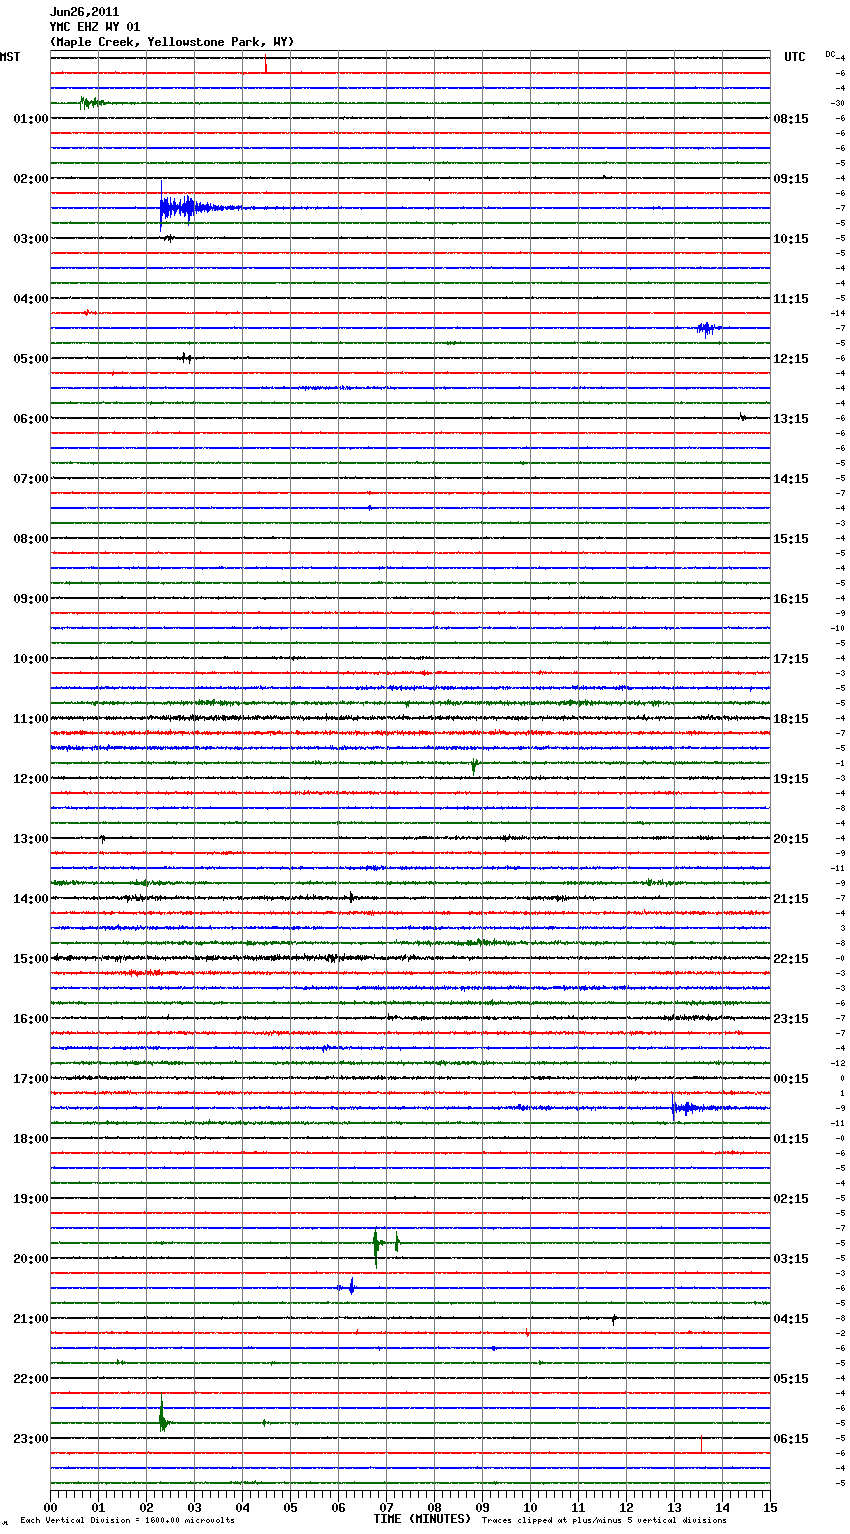The height and width of the screenshot is (1534, 850).
Task: Click the "-30" DC offset value
Action: [838, 103]
